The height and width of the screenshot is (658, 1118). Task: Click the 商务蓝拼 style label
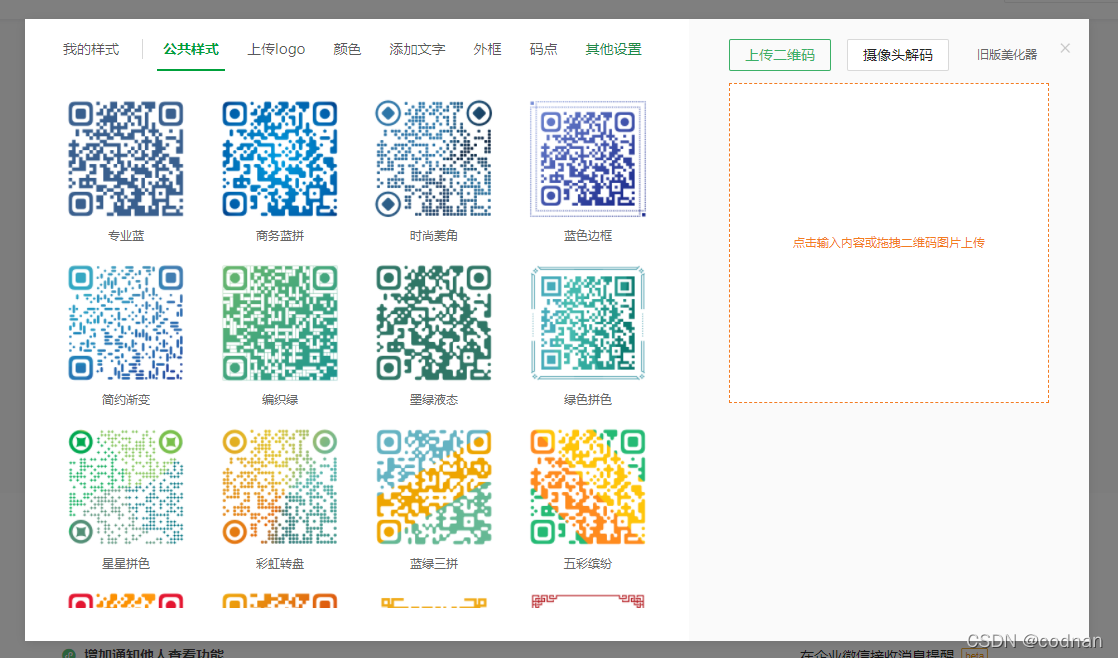click(x=280, y=235)
